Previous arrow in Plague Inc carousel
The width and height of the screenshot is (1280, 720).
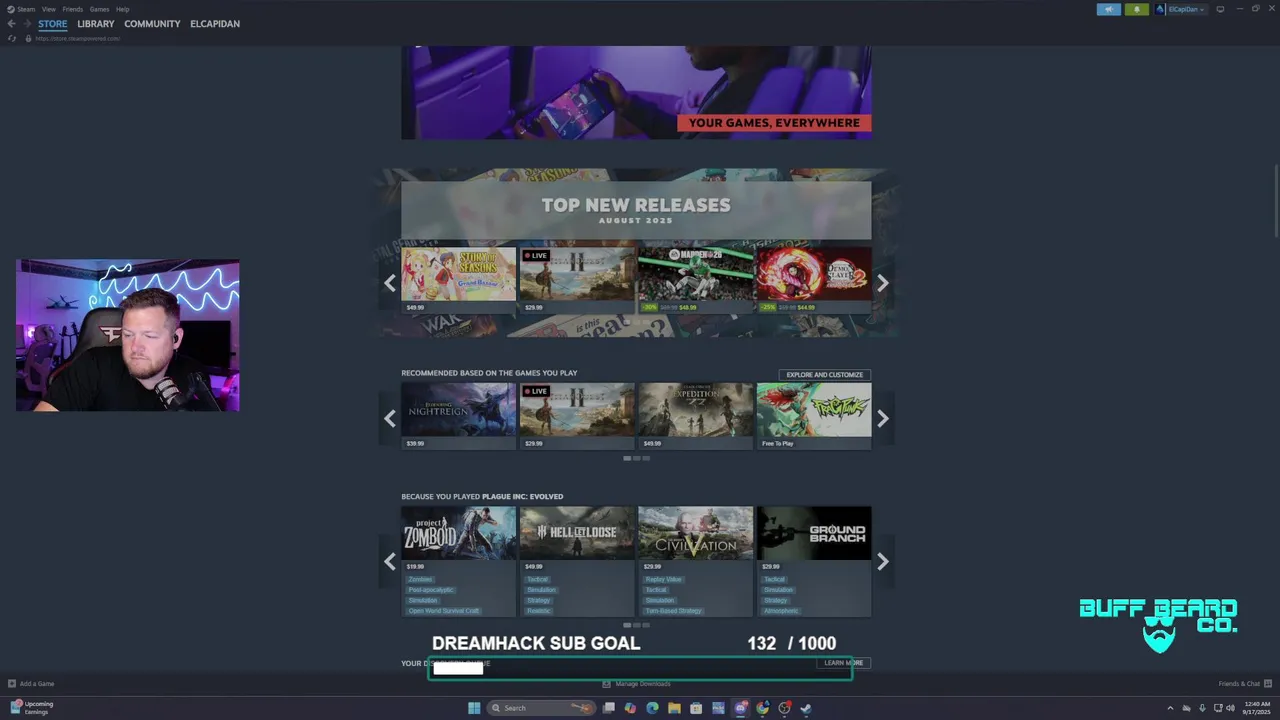390,561
